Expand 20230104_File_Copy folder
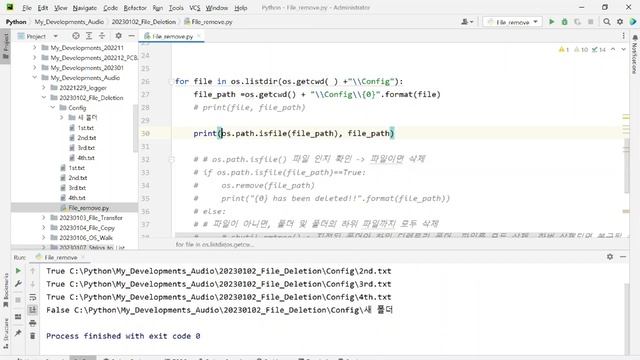Screen dimensions: 640x360 click(44, 228)
